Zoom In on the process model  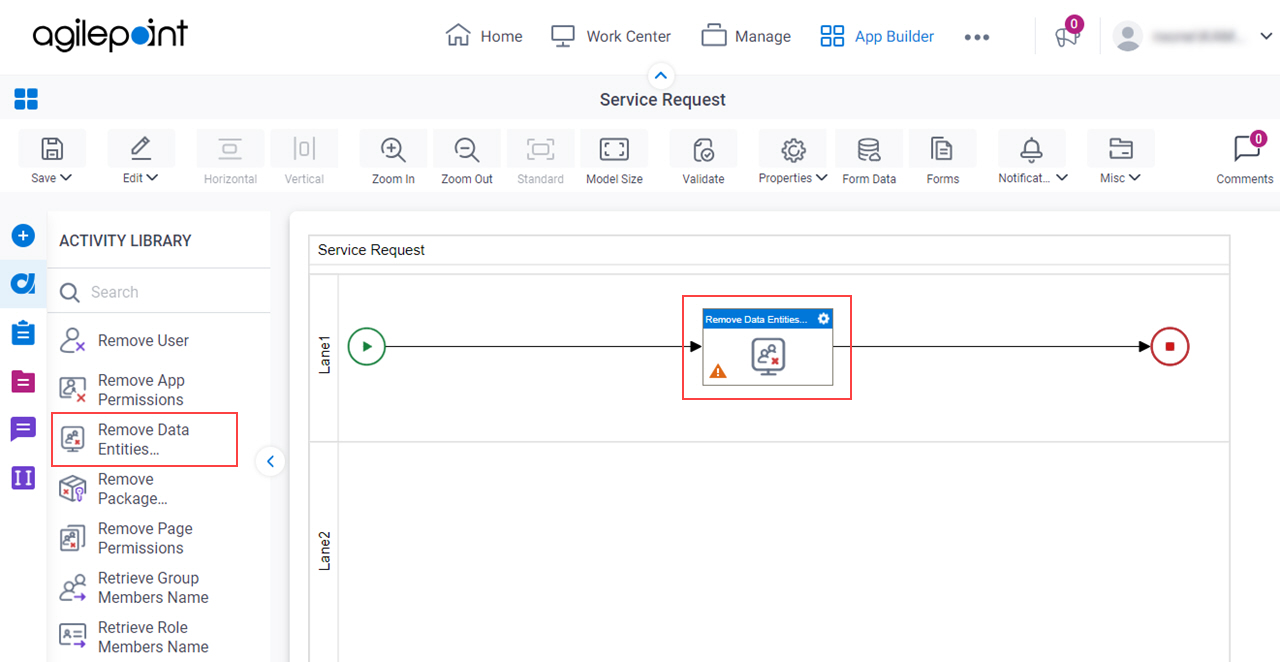393,159
